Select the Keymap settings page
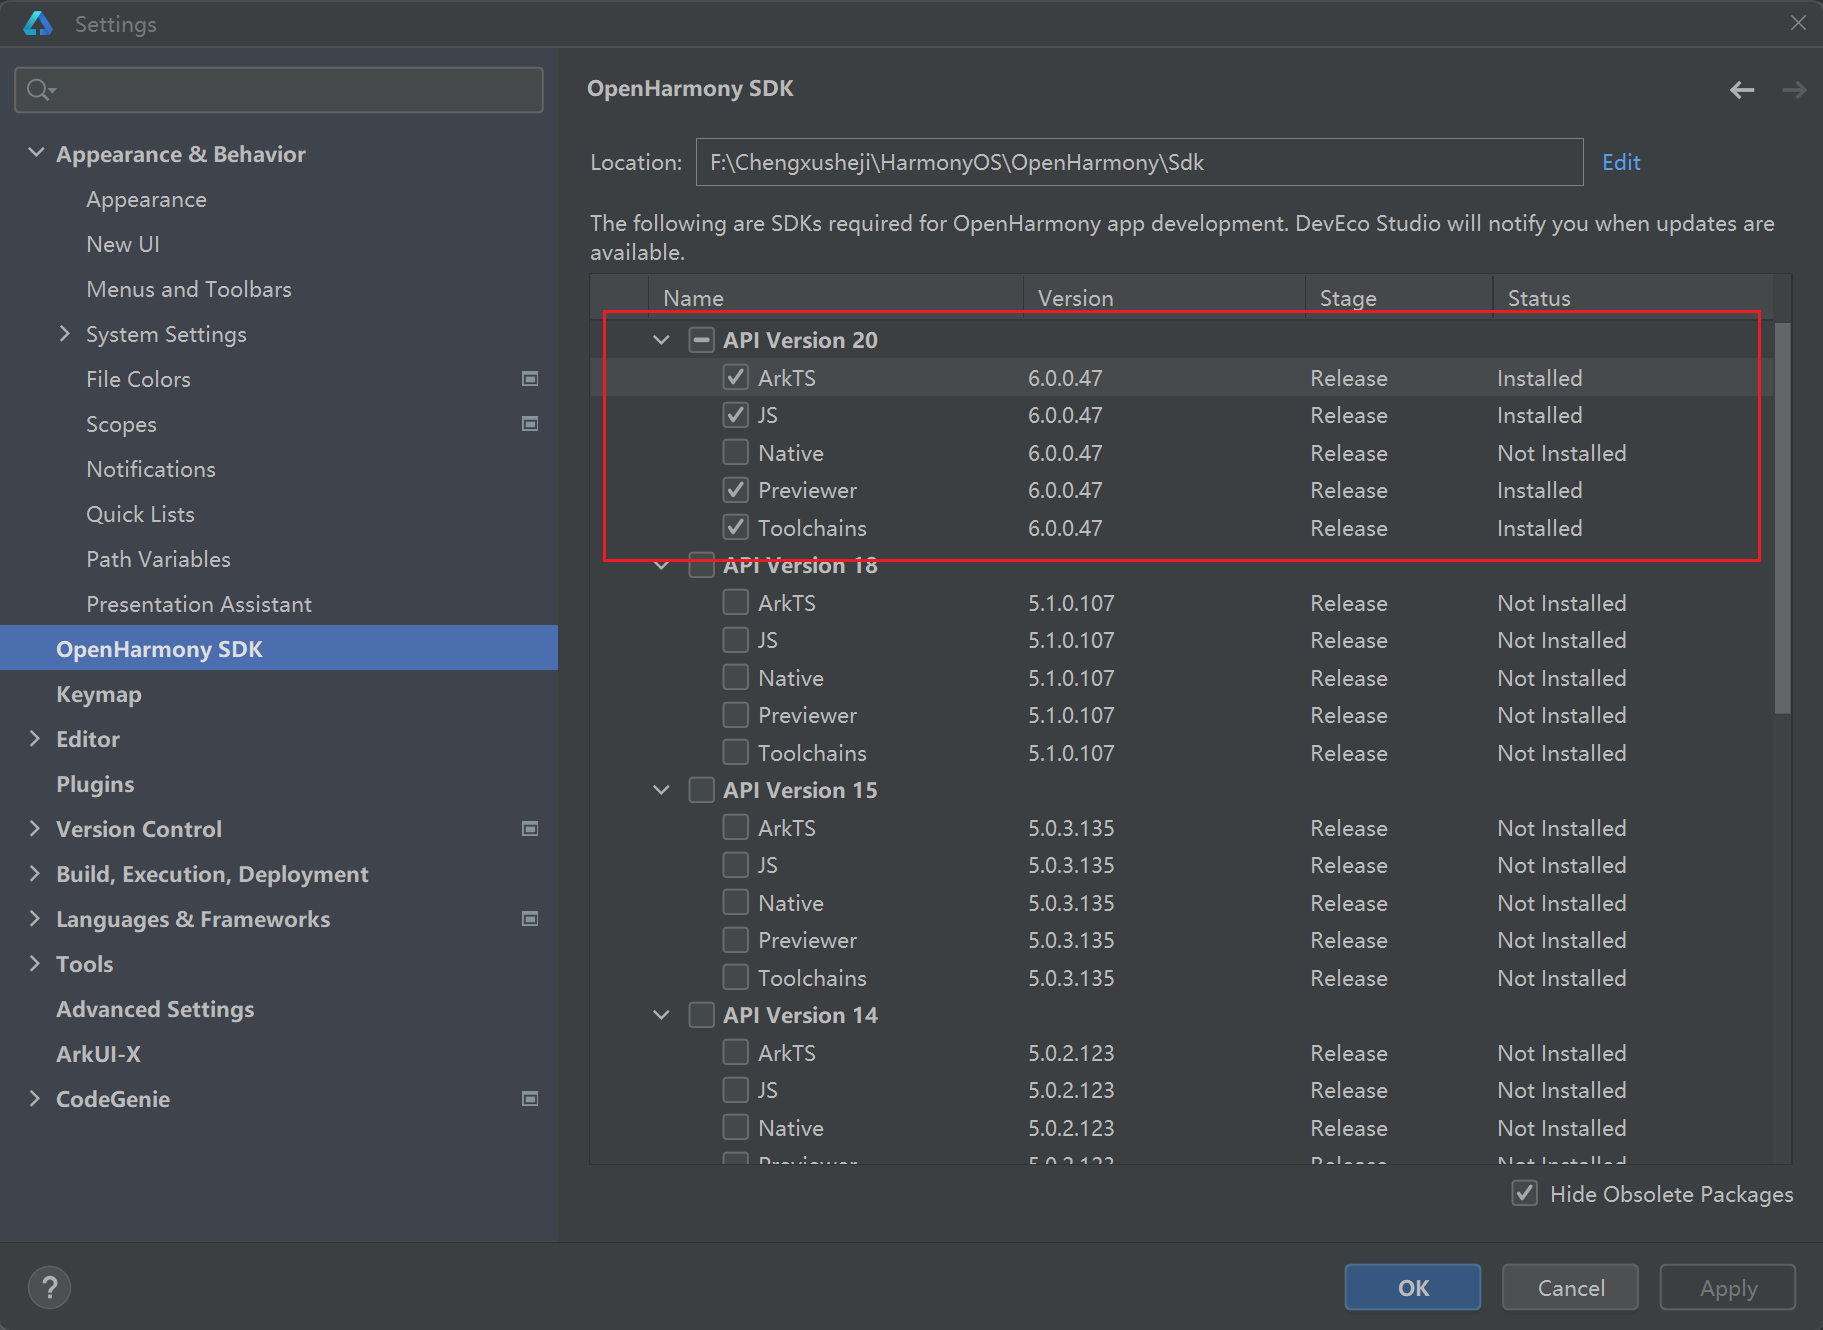Image resolution: width=1823 pixels, height=1330 pixels. [x=99, y=694]
